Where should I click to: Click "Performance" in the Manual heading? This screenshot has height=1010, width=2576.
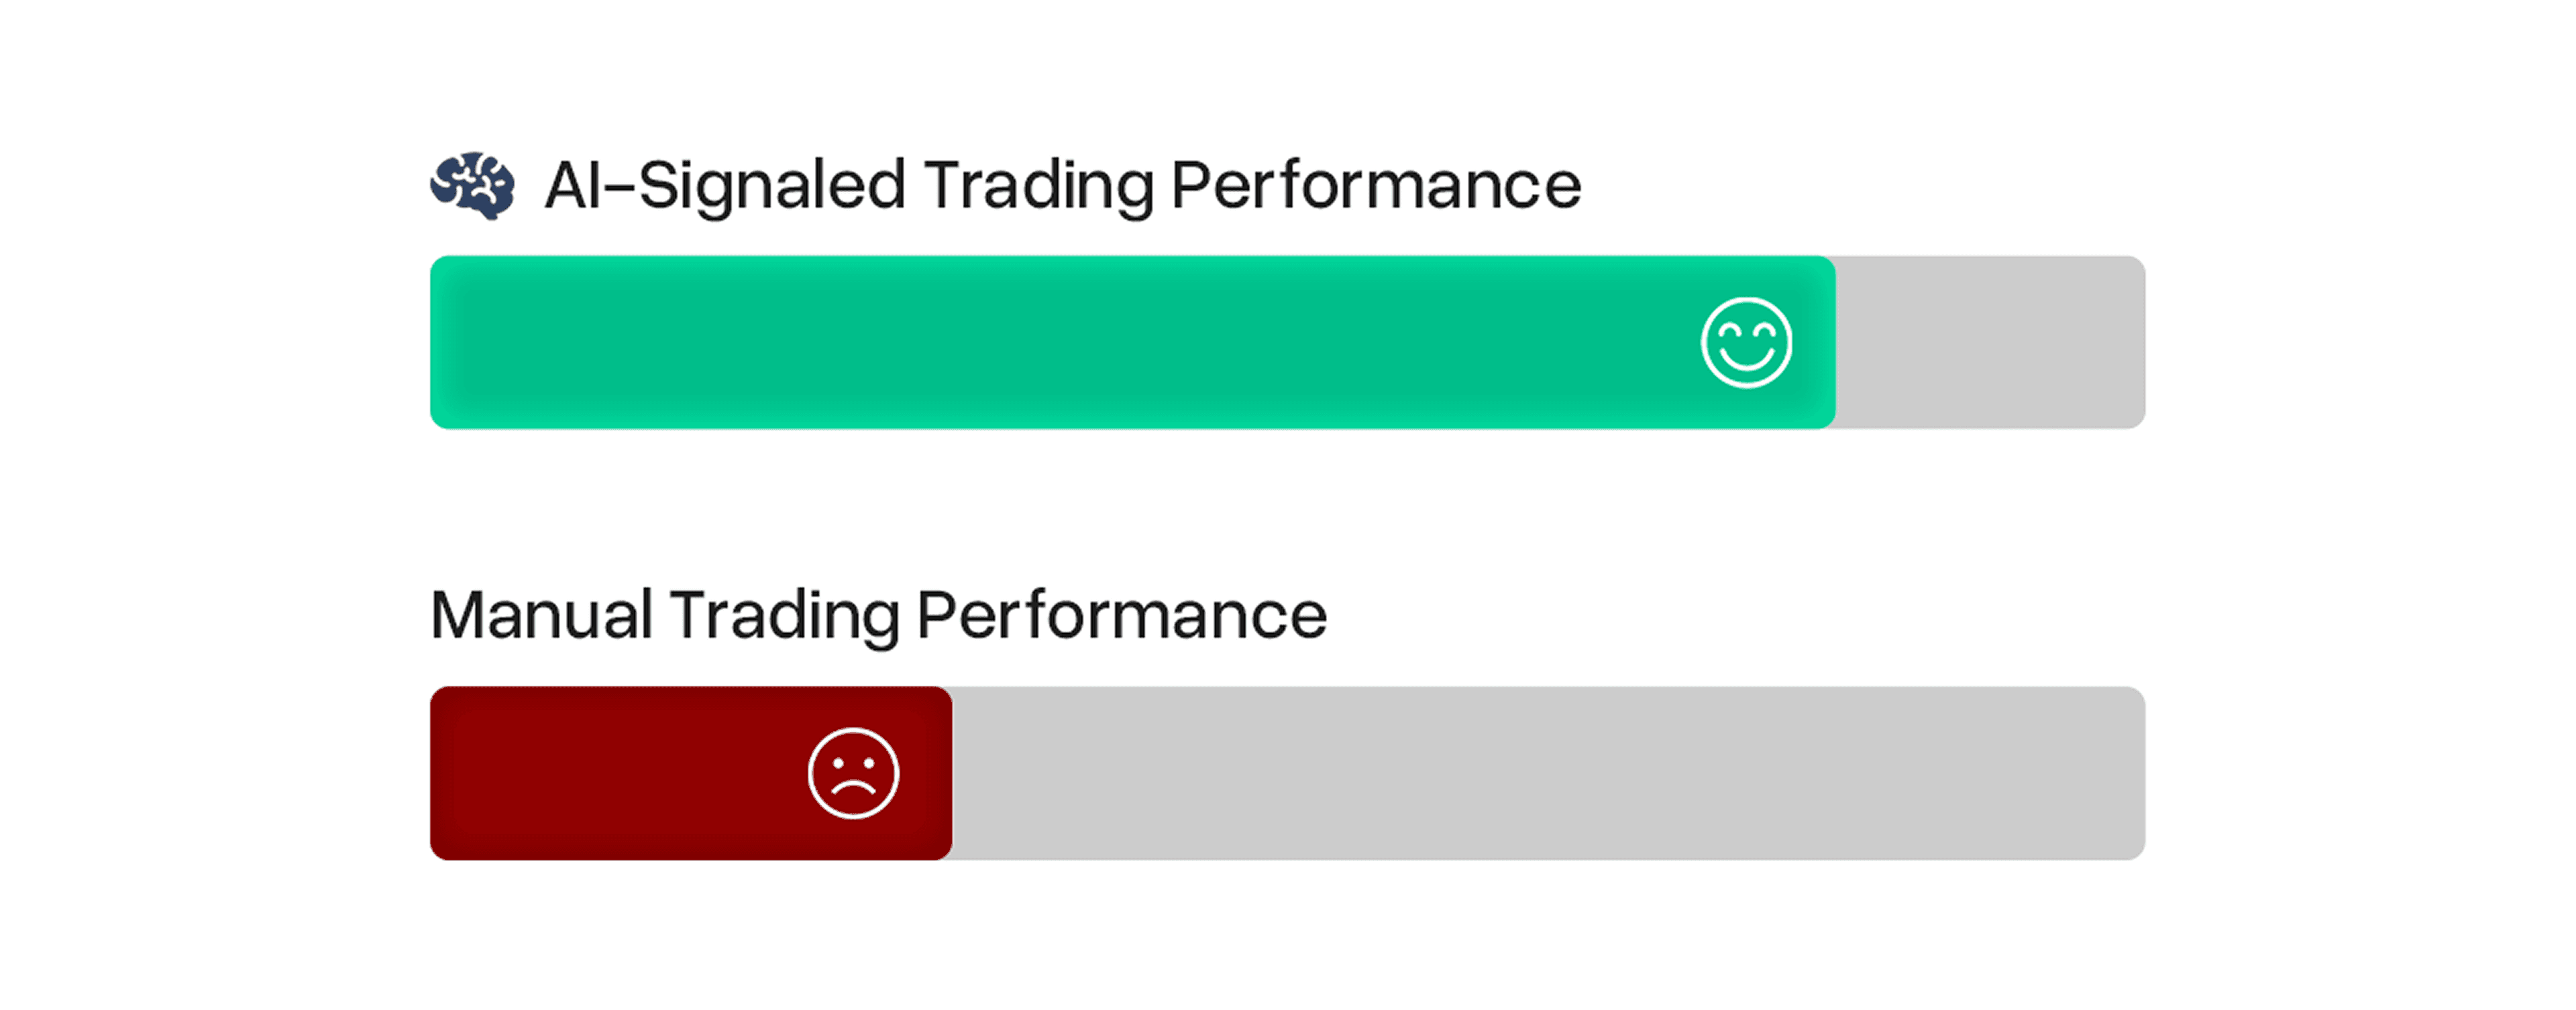1122,615
